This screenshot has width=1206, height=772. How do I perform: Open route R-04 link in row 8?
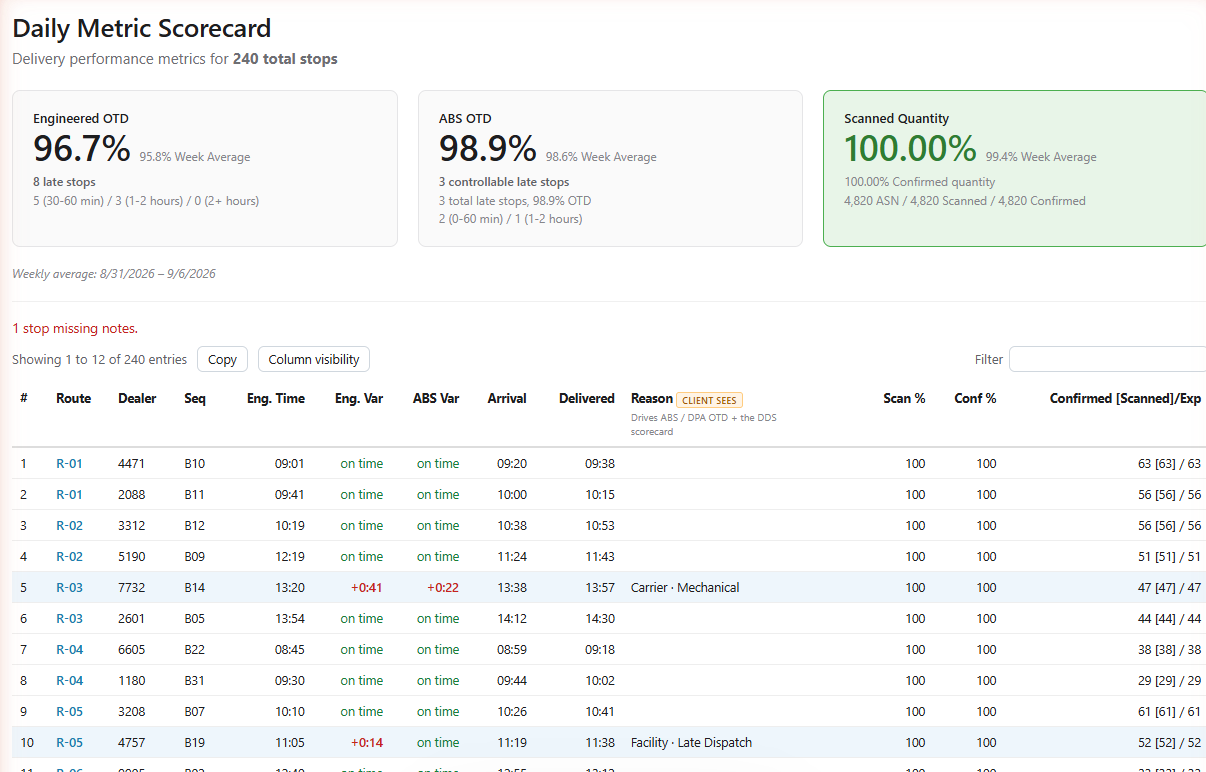pyautogui.click(x=69, y=680)
